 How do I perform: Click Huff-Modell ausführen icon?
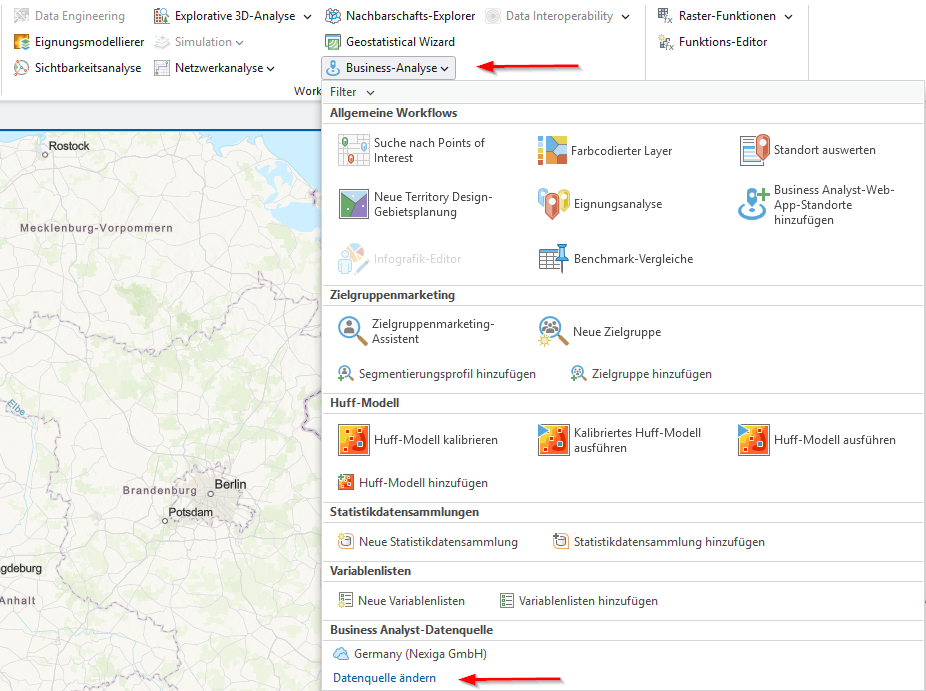pyautogui.click(x=754, y=440)
